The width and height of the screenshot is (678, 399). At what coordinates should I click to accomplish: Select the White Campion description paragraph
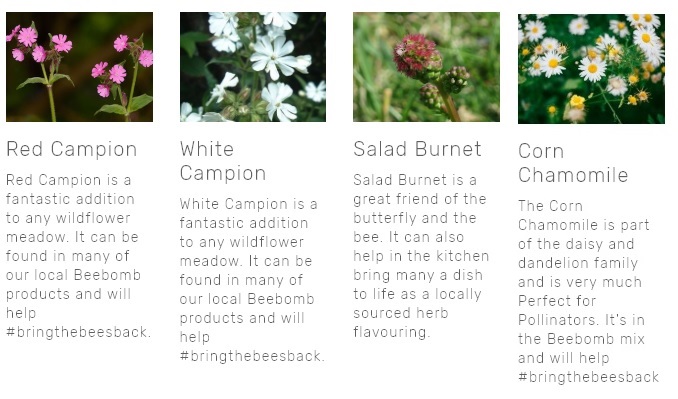coord(252,280)
